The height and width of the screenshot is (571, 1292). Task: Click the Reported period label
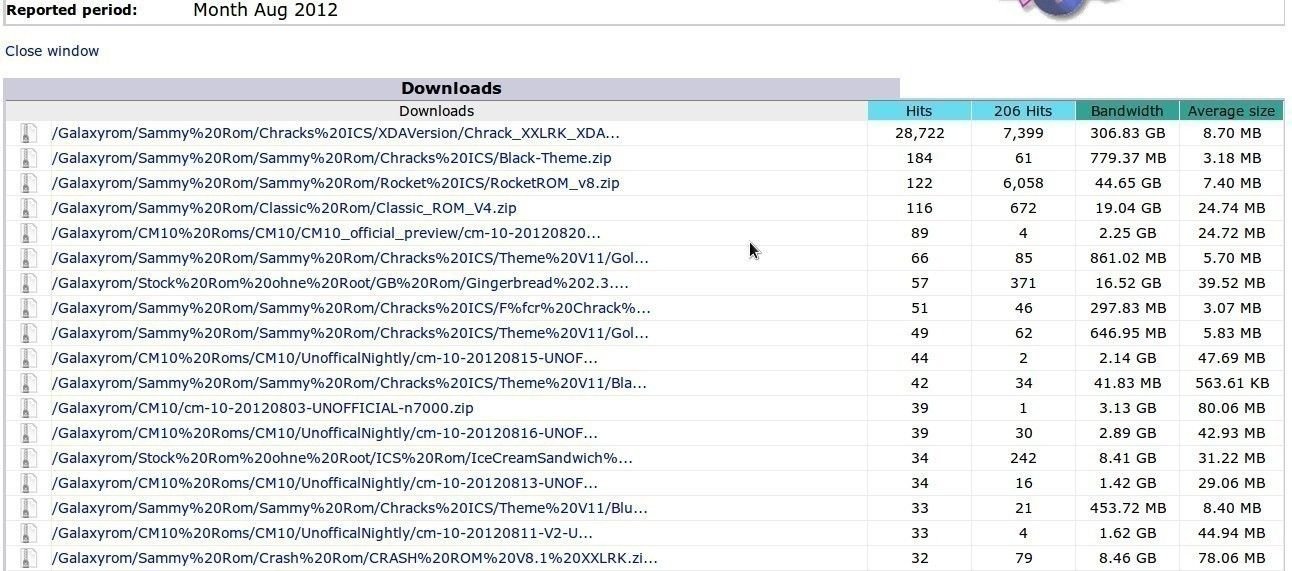click(72, 10)
